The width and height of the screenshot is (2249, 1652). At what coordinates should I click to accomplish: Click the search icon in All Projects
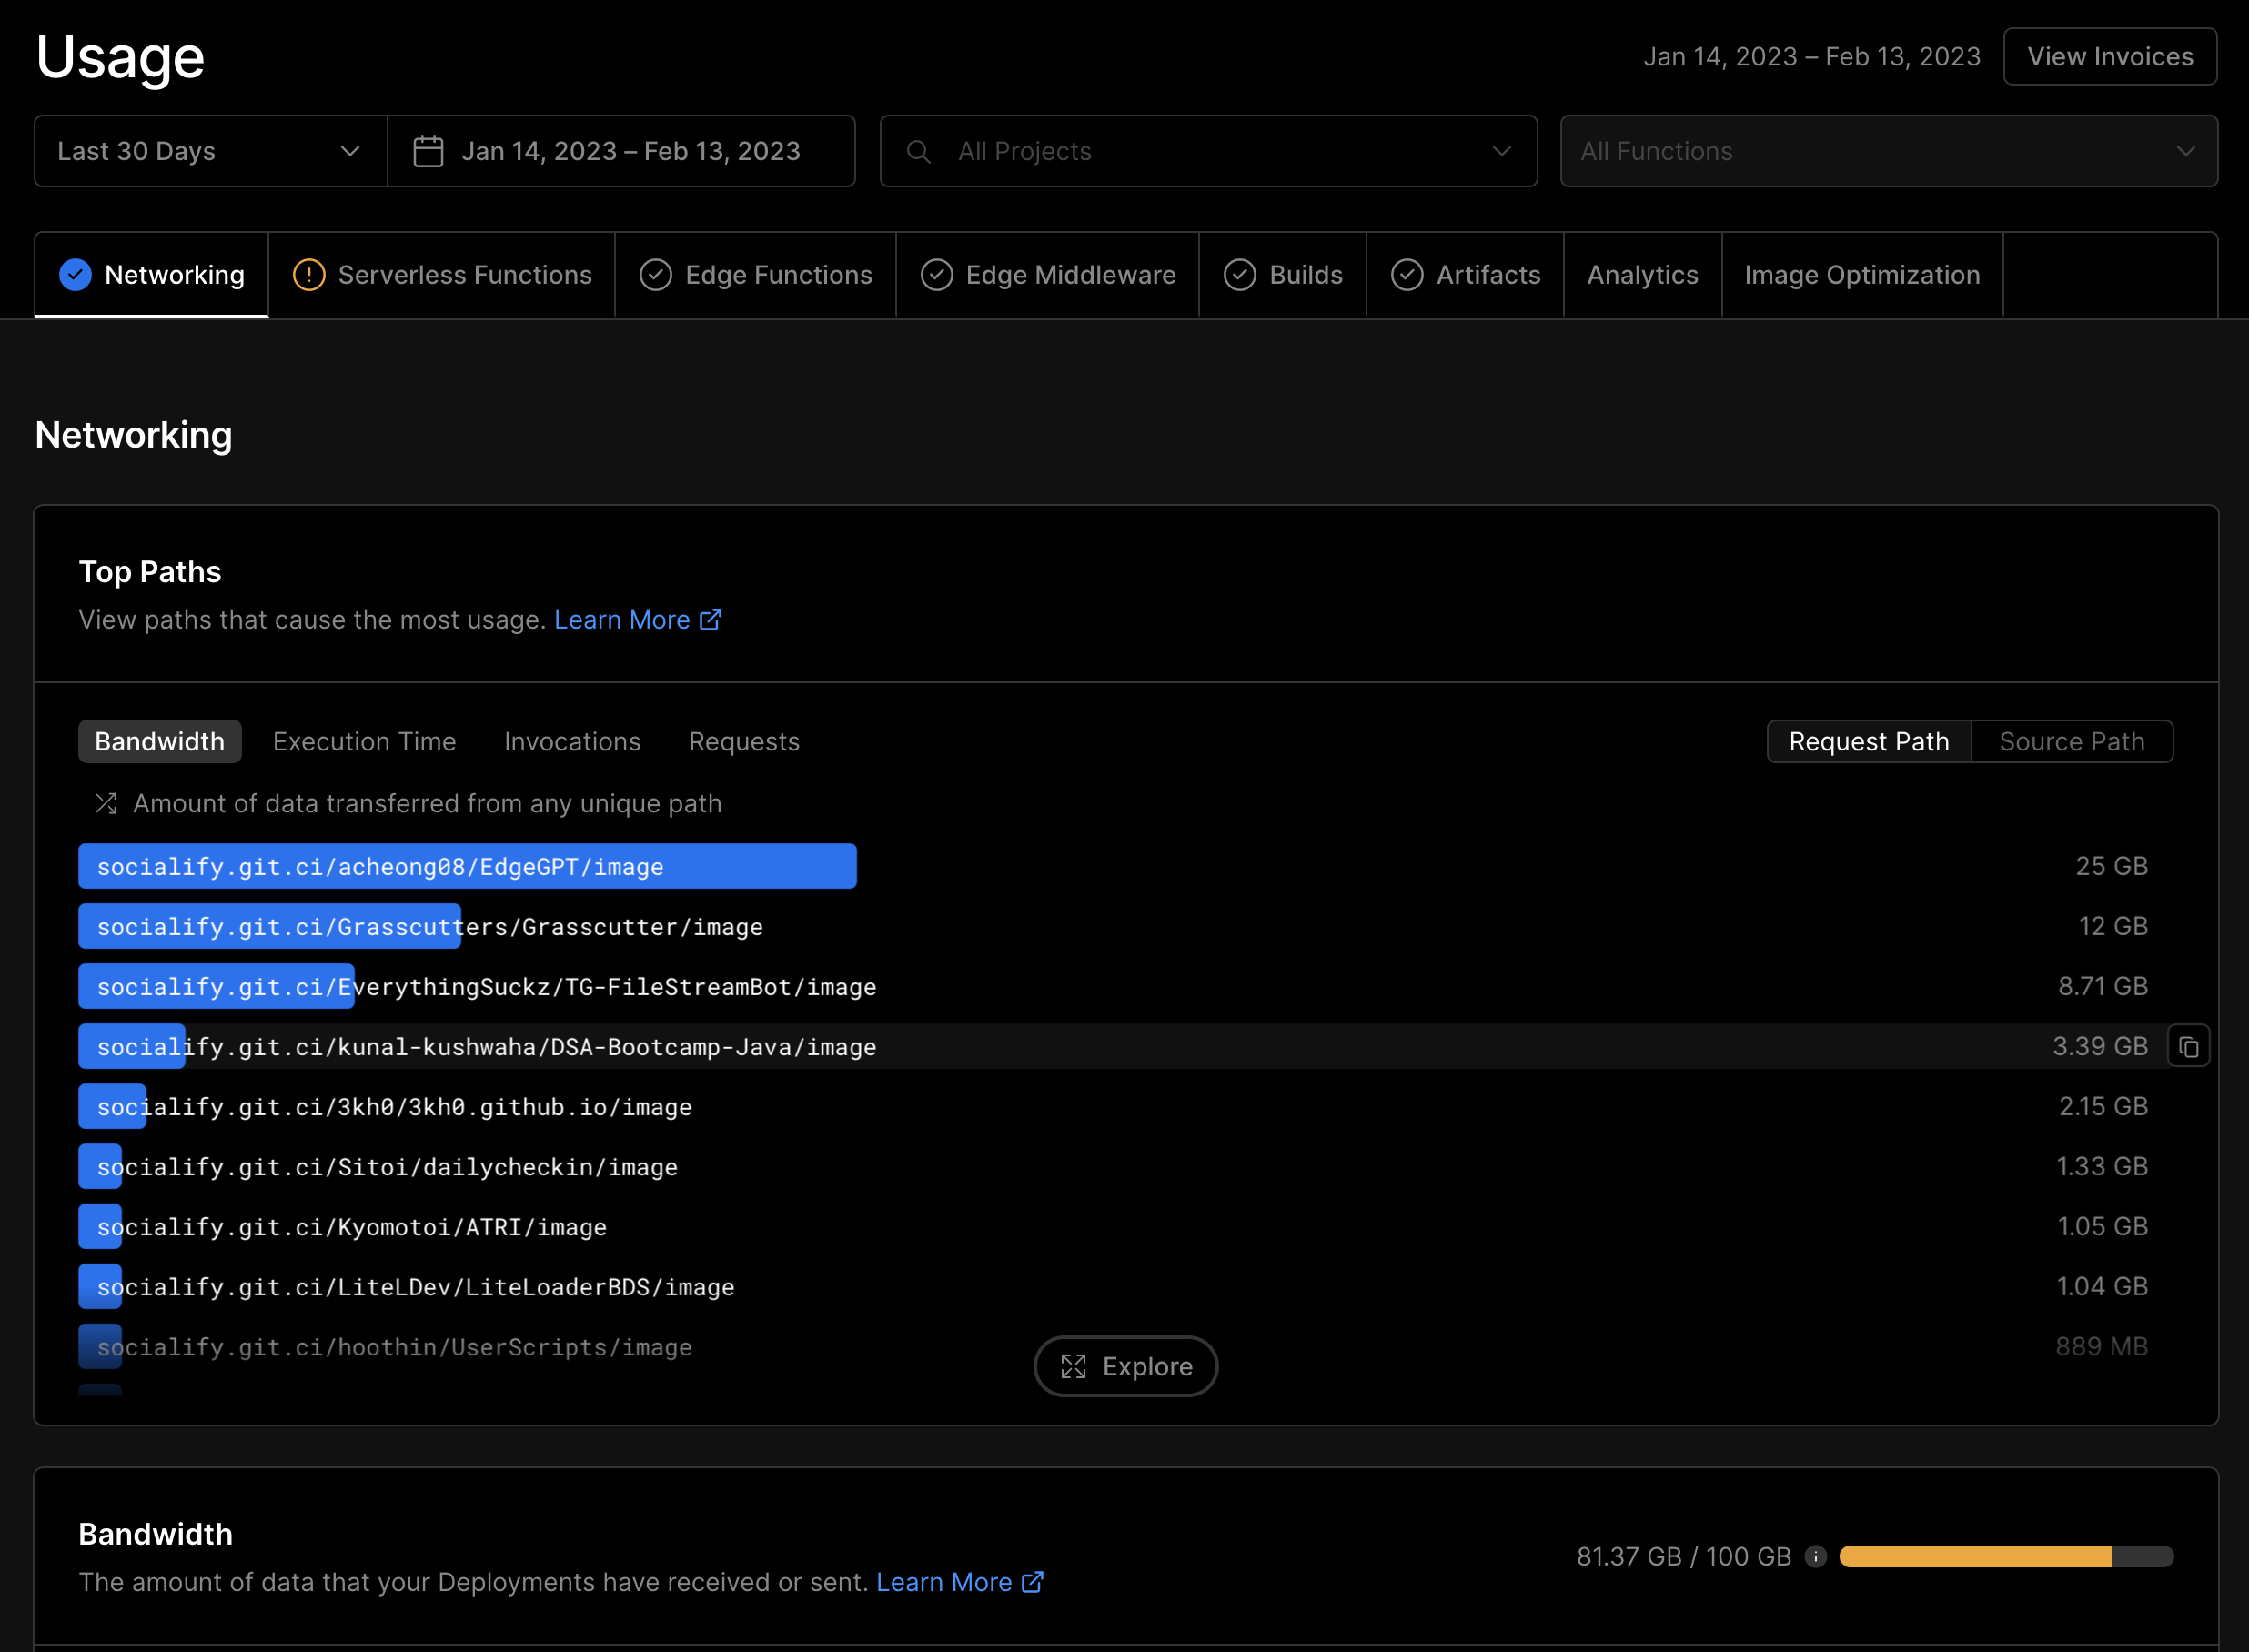point(918,151)
